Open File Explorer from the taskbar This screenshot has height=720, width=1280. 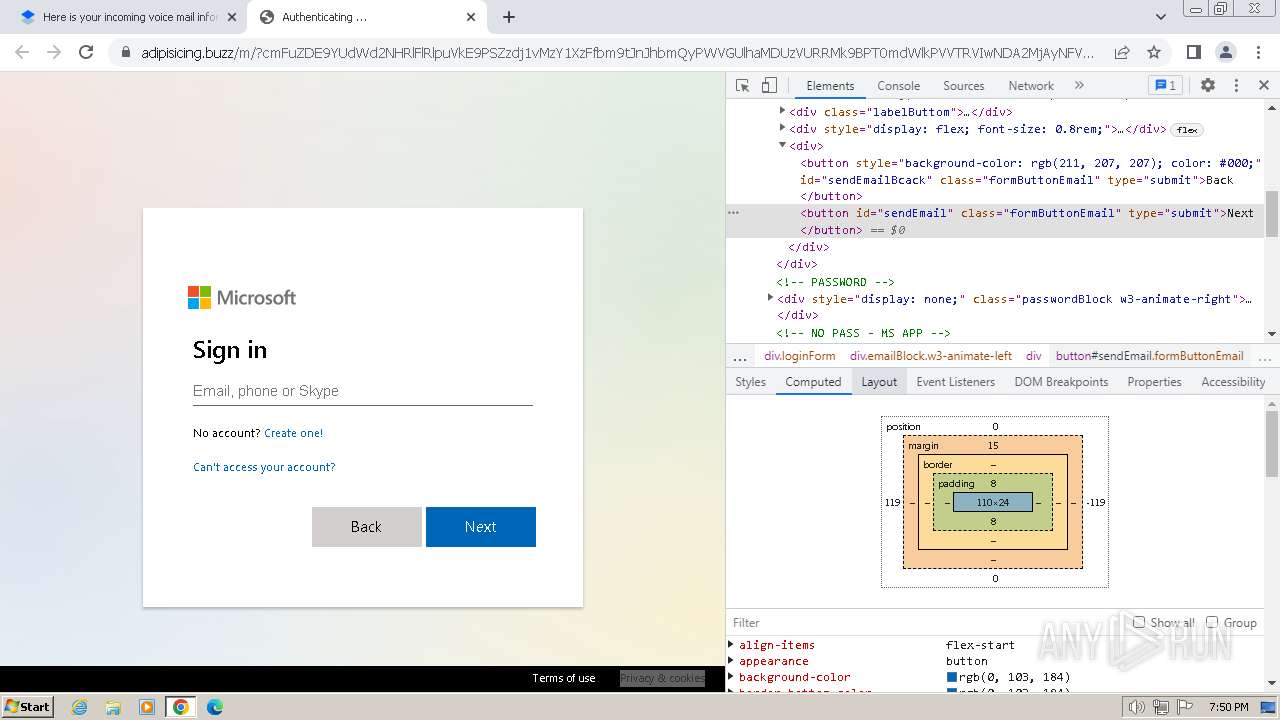[x=113, y=707]
